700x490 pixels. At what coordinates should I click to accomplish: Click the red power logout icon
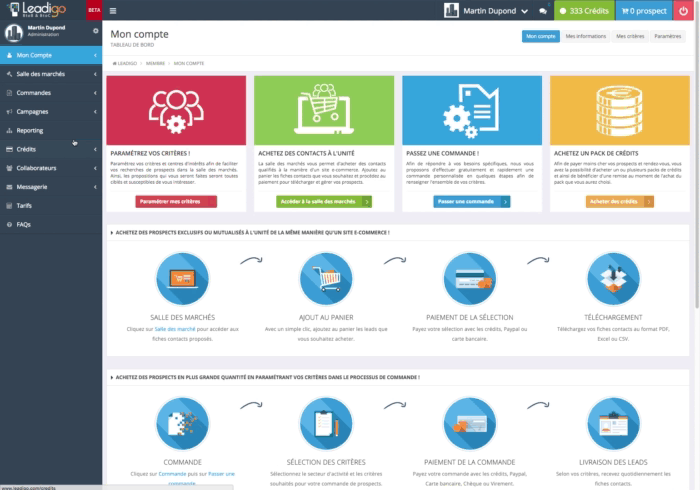(x=683, y=11)
